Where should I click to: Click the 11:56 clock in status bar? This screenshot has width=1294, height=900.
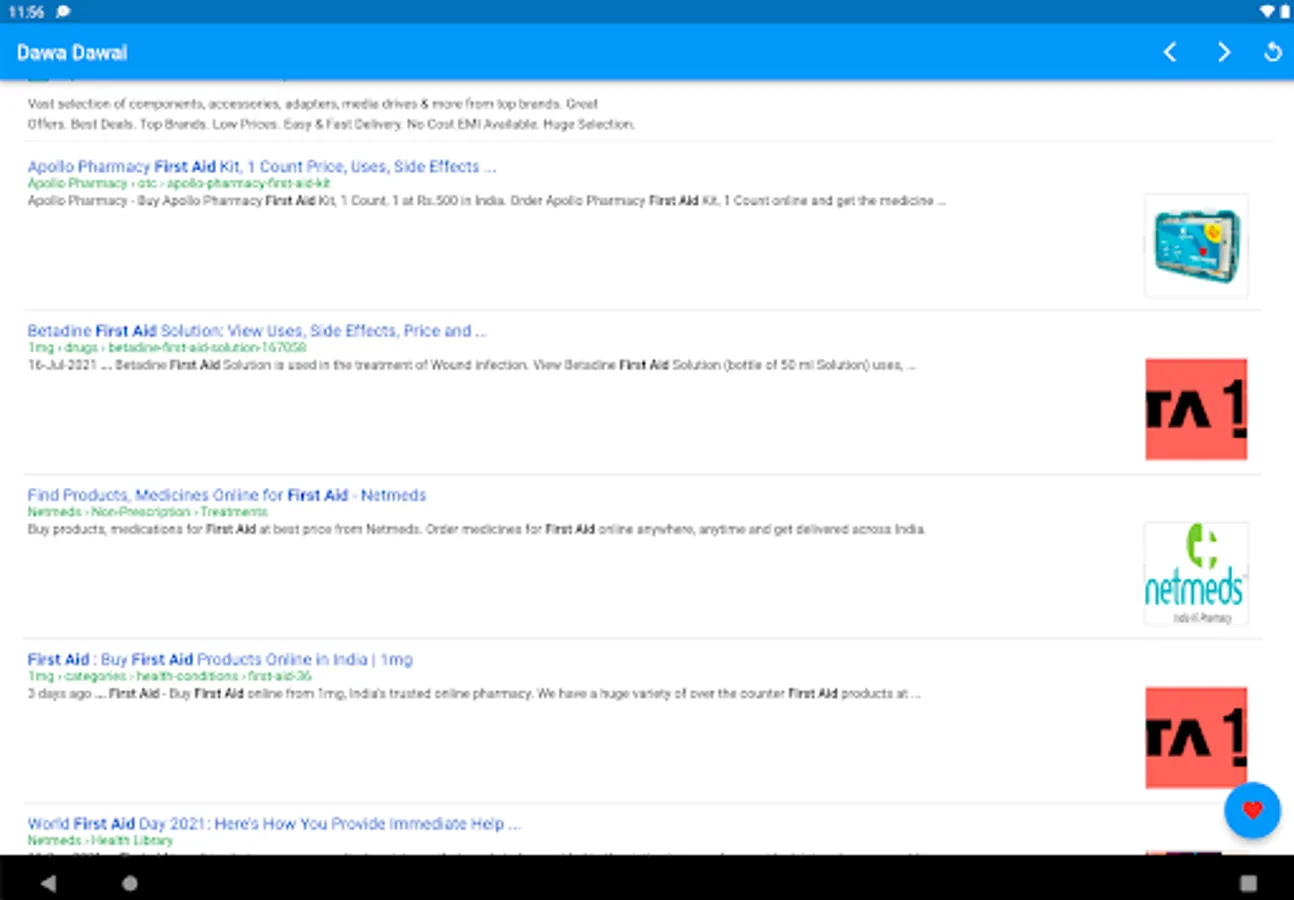(x=26, y=11)
